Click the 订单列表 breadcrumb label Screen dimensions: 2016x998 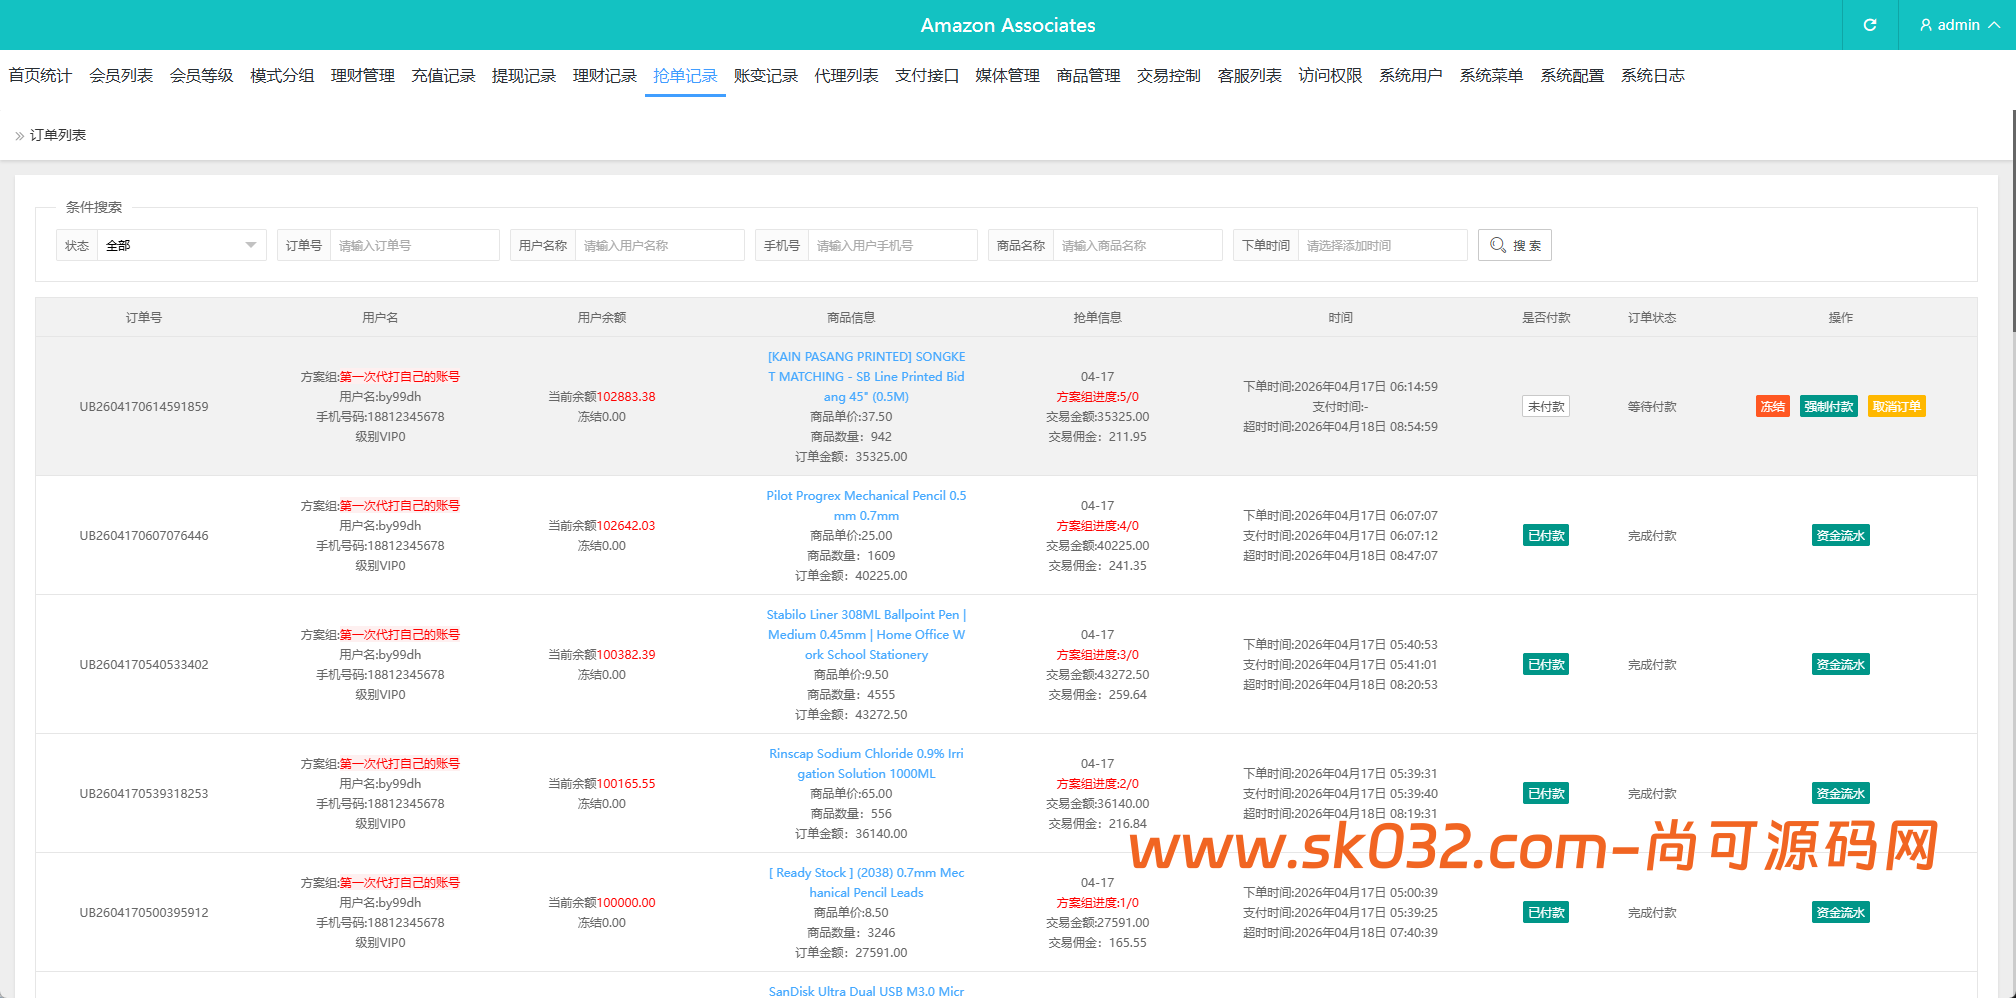pyautogui.click(x=58, y=135)
